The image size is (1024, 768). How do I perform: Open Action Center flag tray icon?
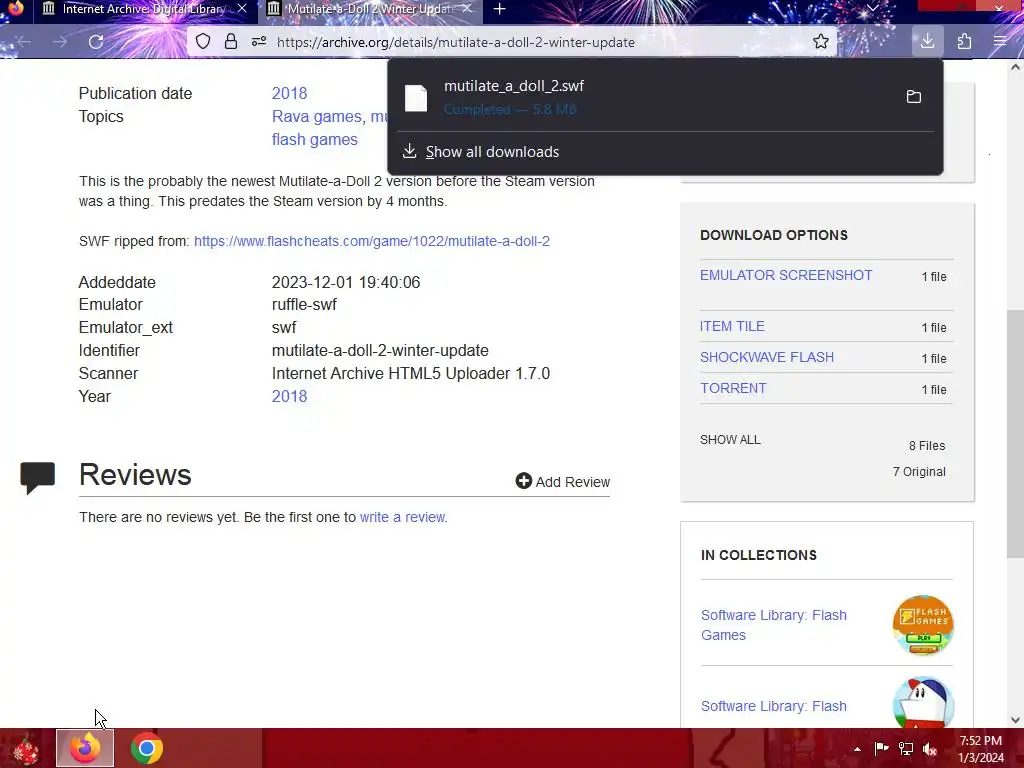(881, 748)
